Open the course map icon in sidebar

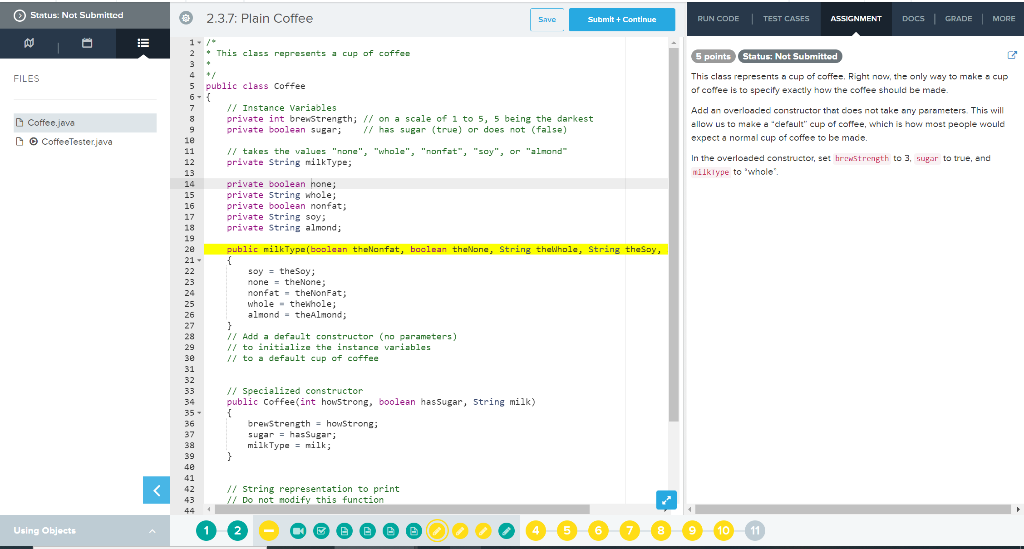[x=29, y=43]
